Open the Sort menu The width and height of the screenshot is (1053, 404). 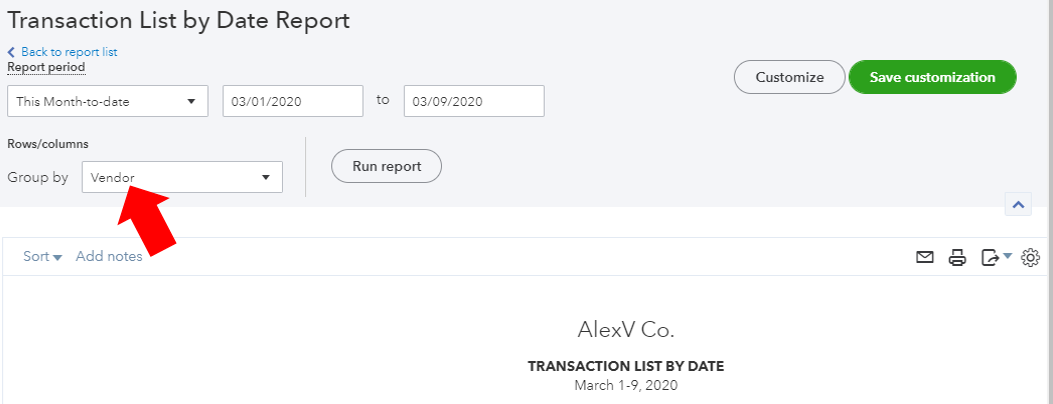(42, 256)
